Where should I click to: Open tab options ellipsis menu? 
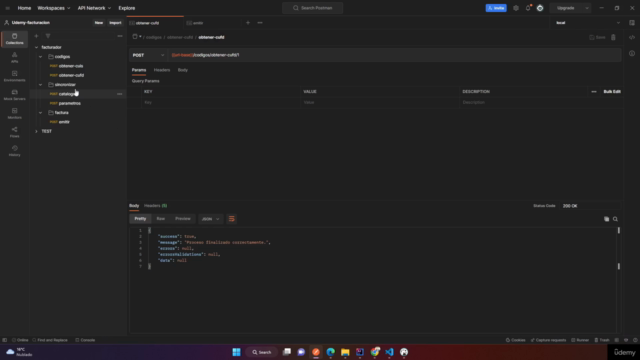tap(260, 23)
